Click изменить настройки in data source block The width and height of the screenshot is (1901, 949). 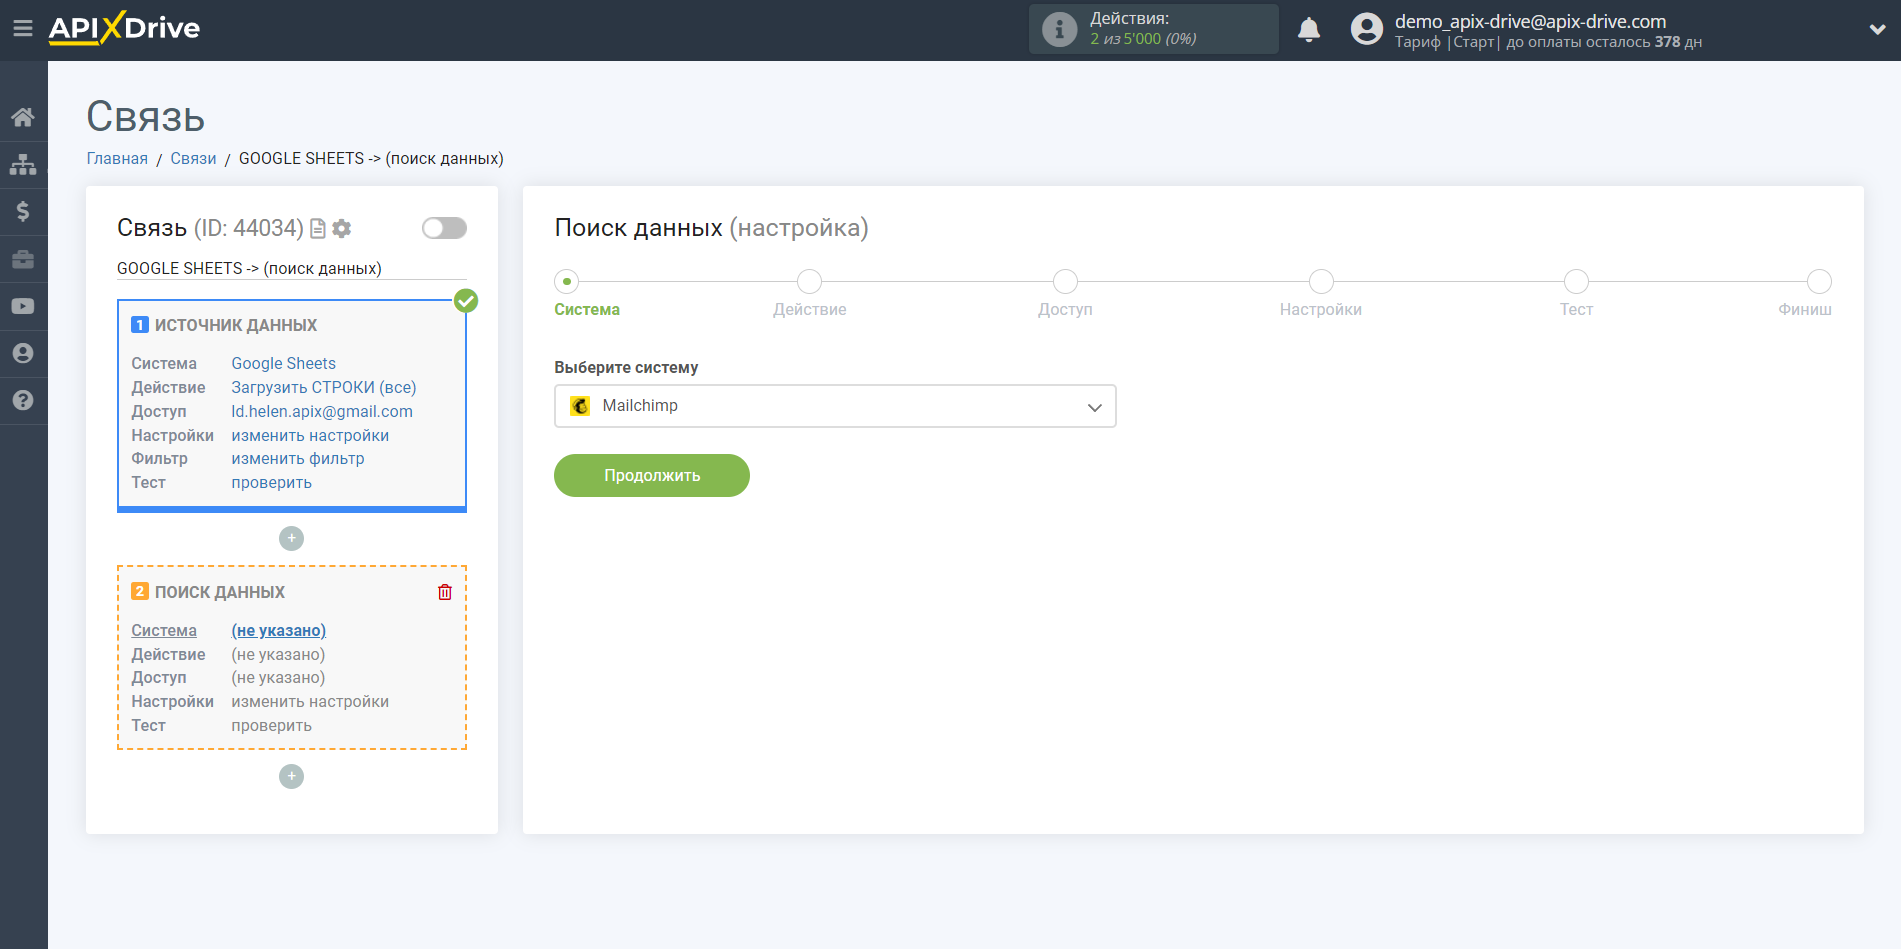[310, 435]
